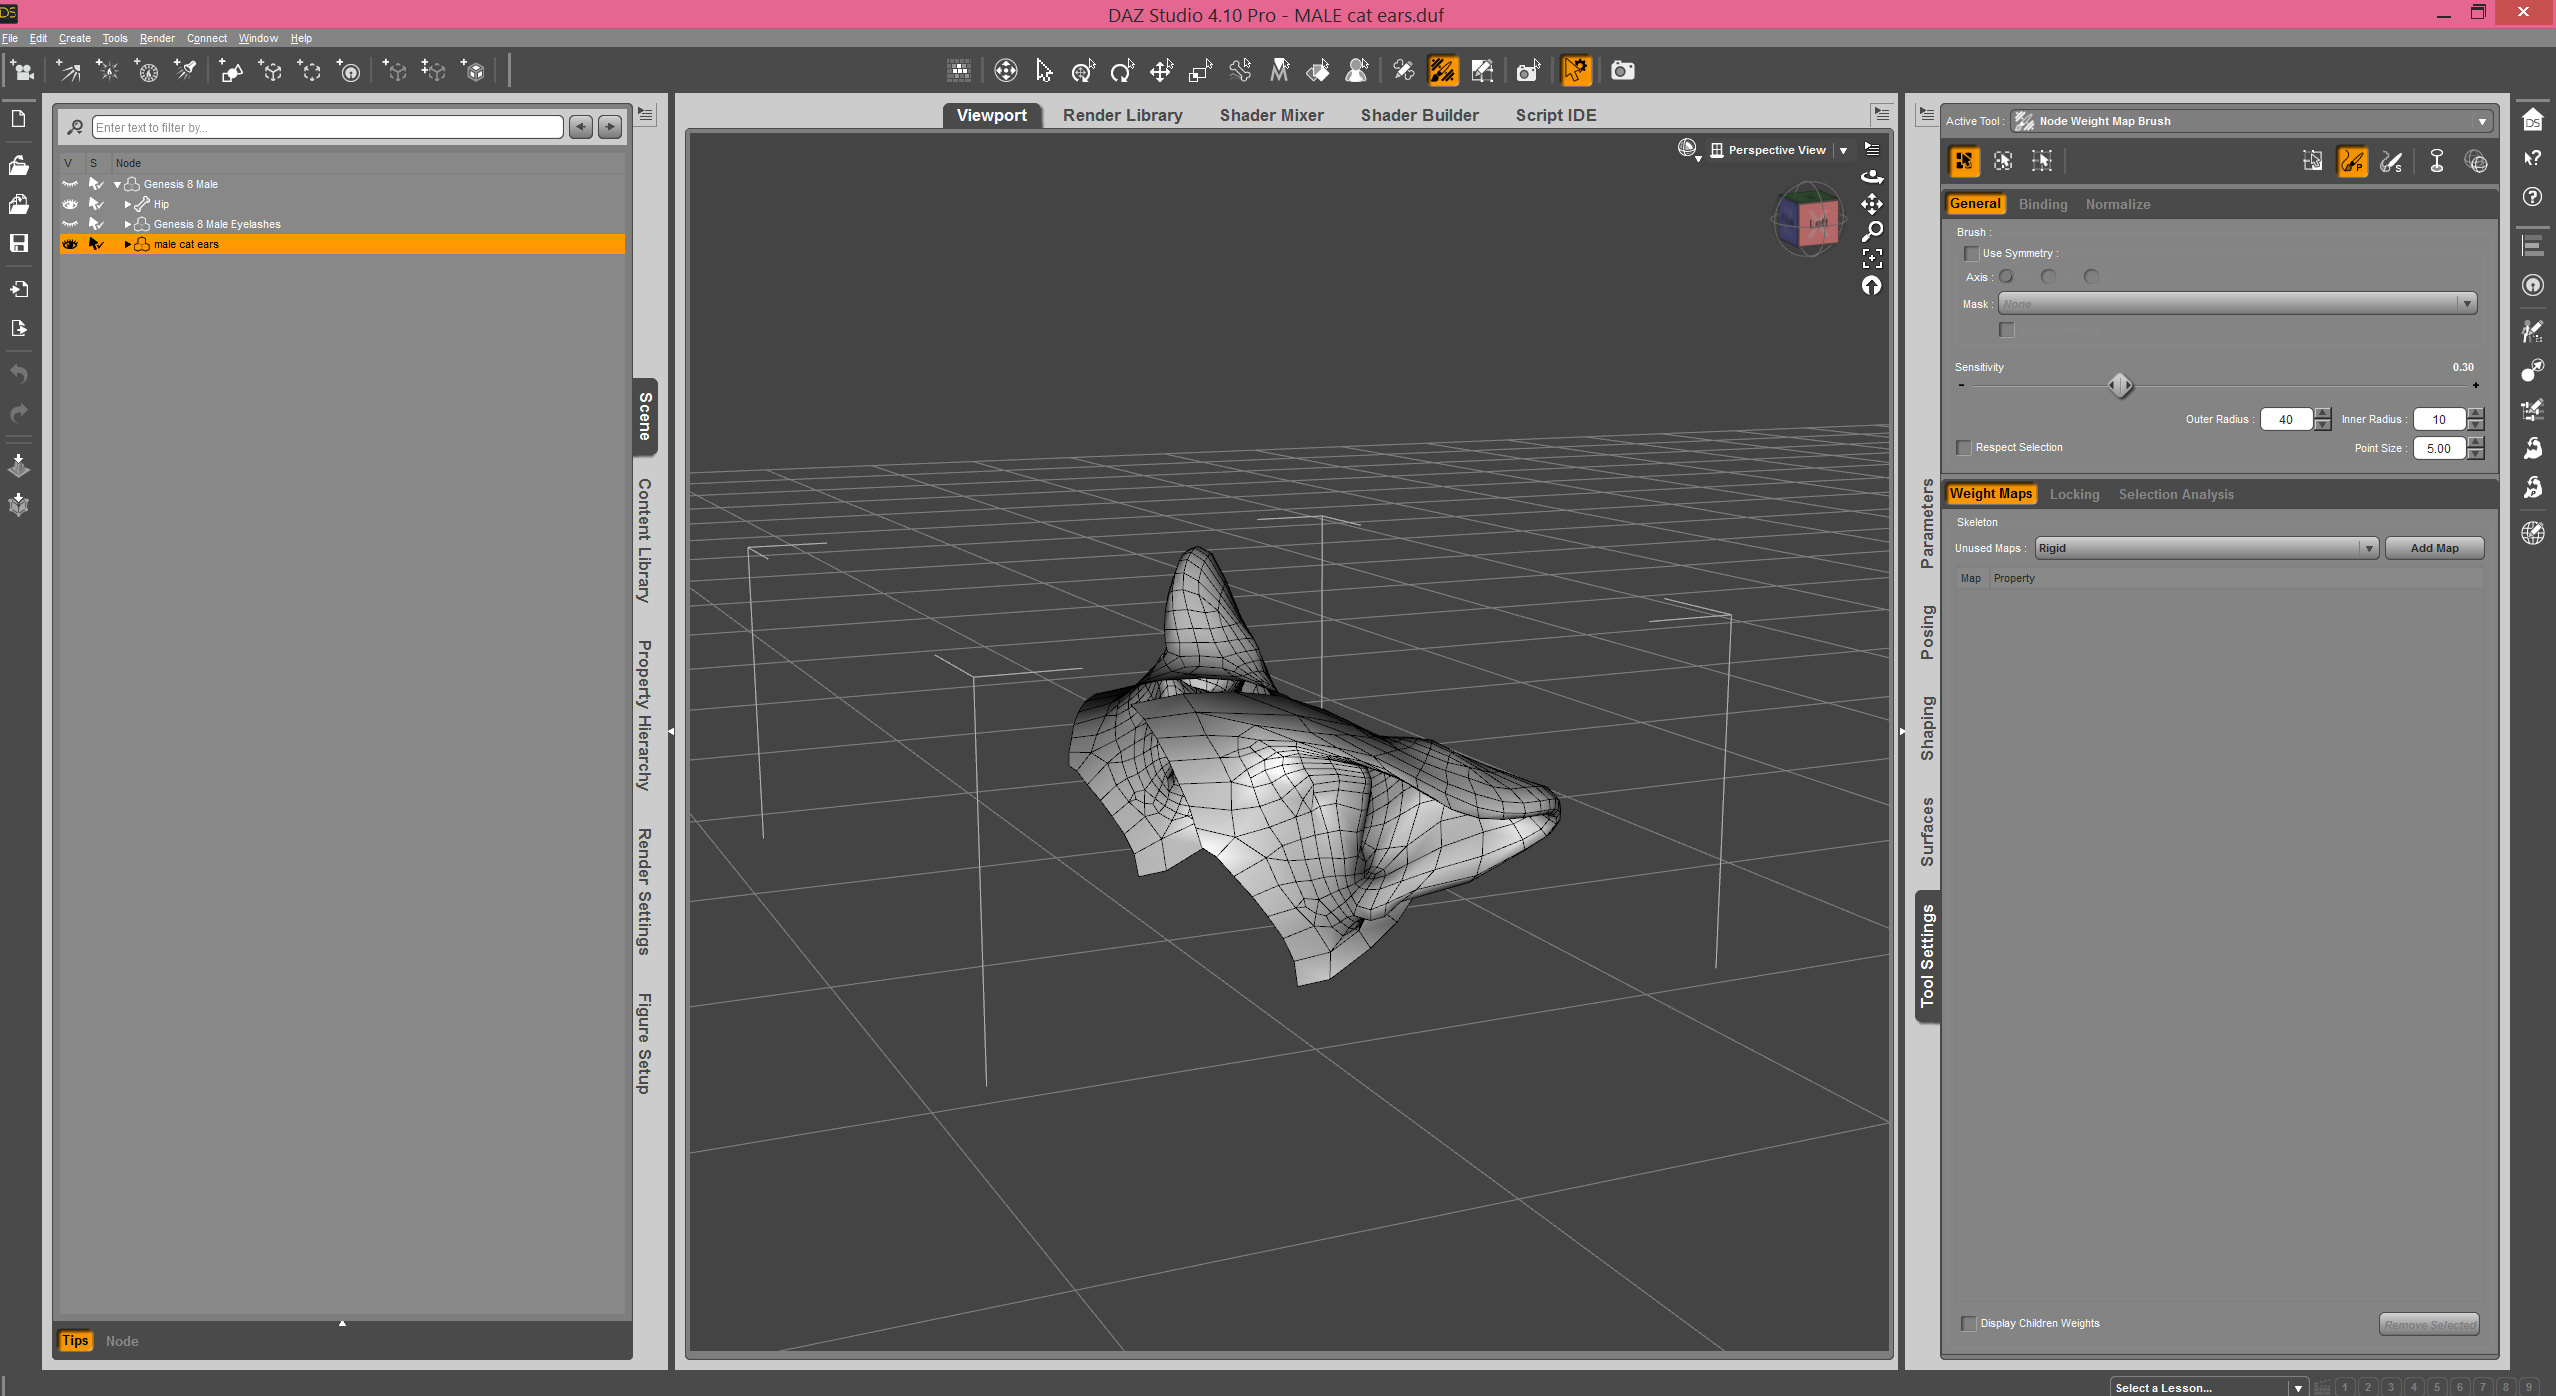Select the Universal tool icon

[1083, 71]
